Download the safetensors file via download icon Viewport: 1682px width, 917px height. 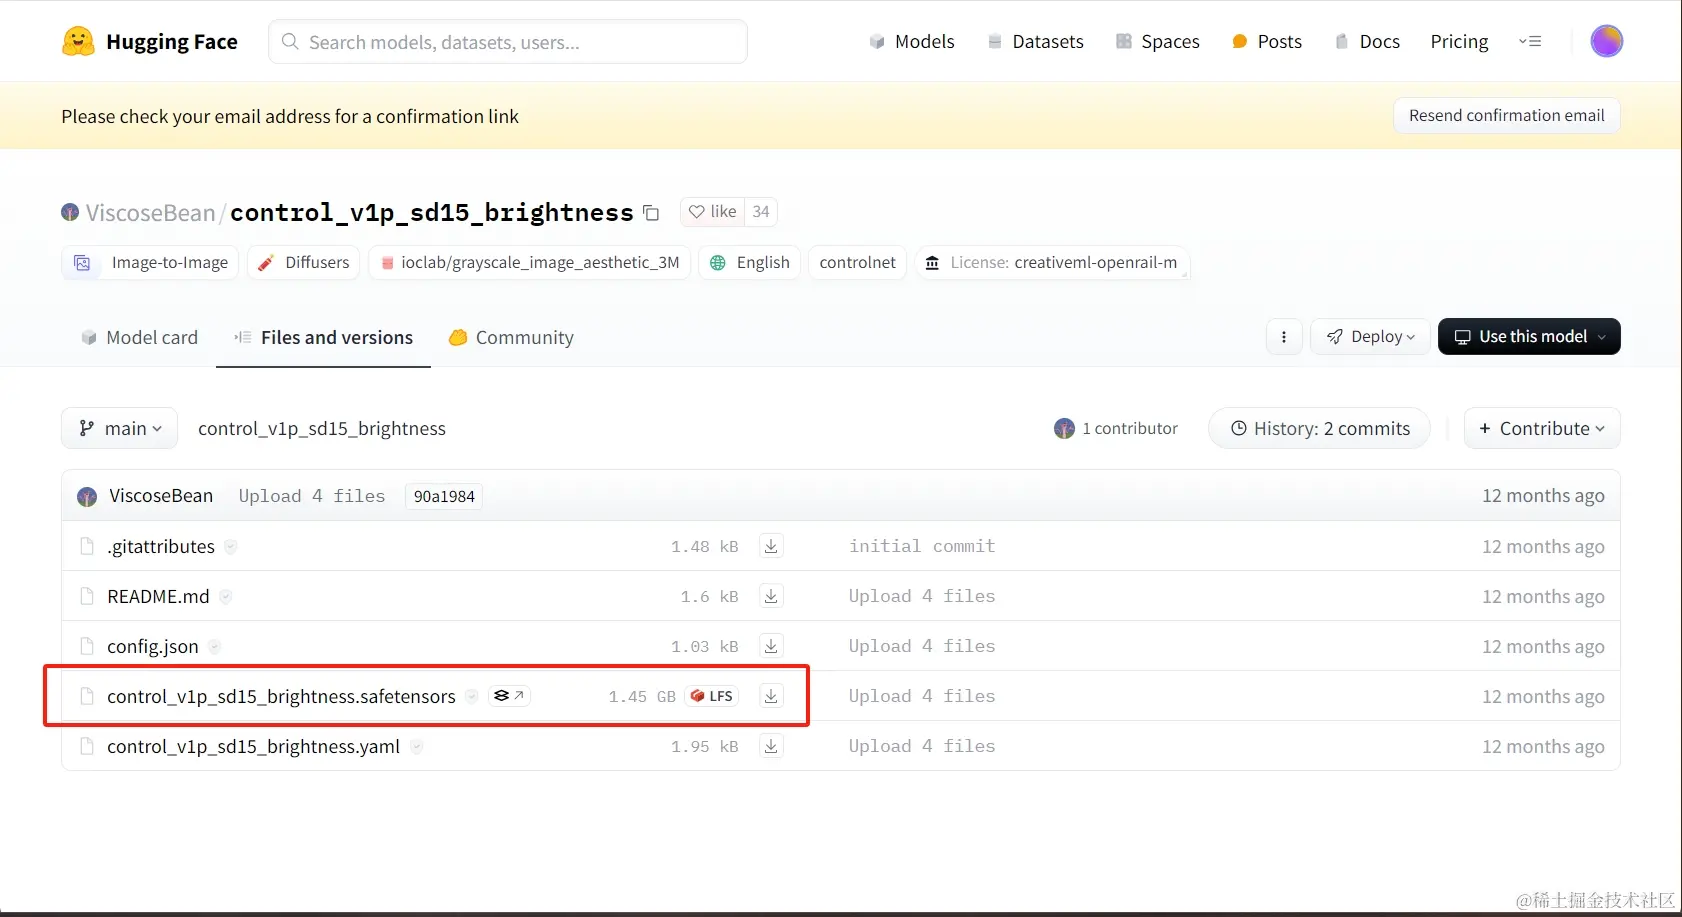(771, 696)
